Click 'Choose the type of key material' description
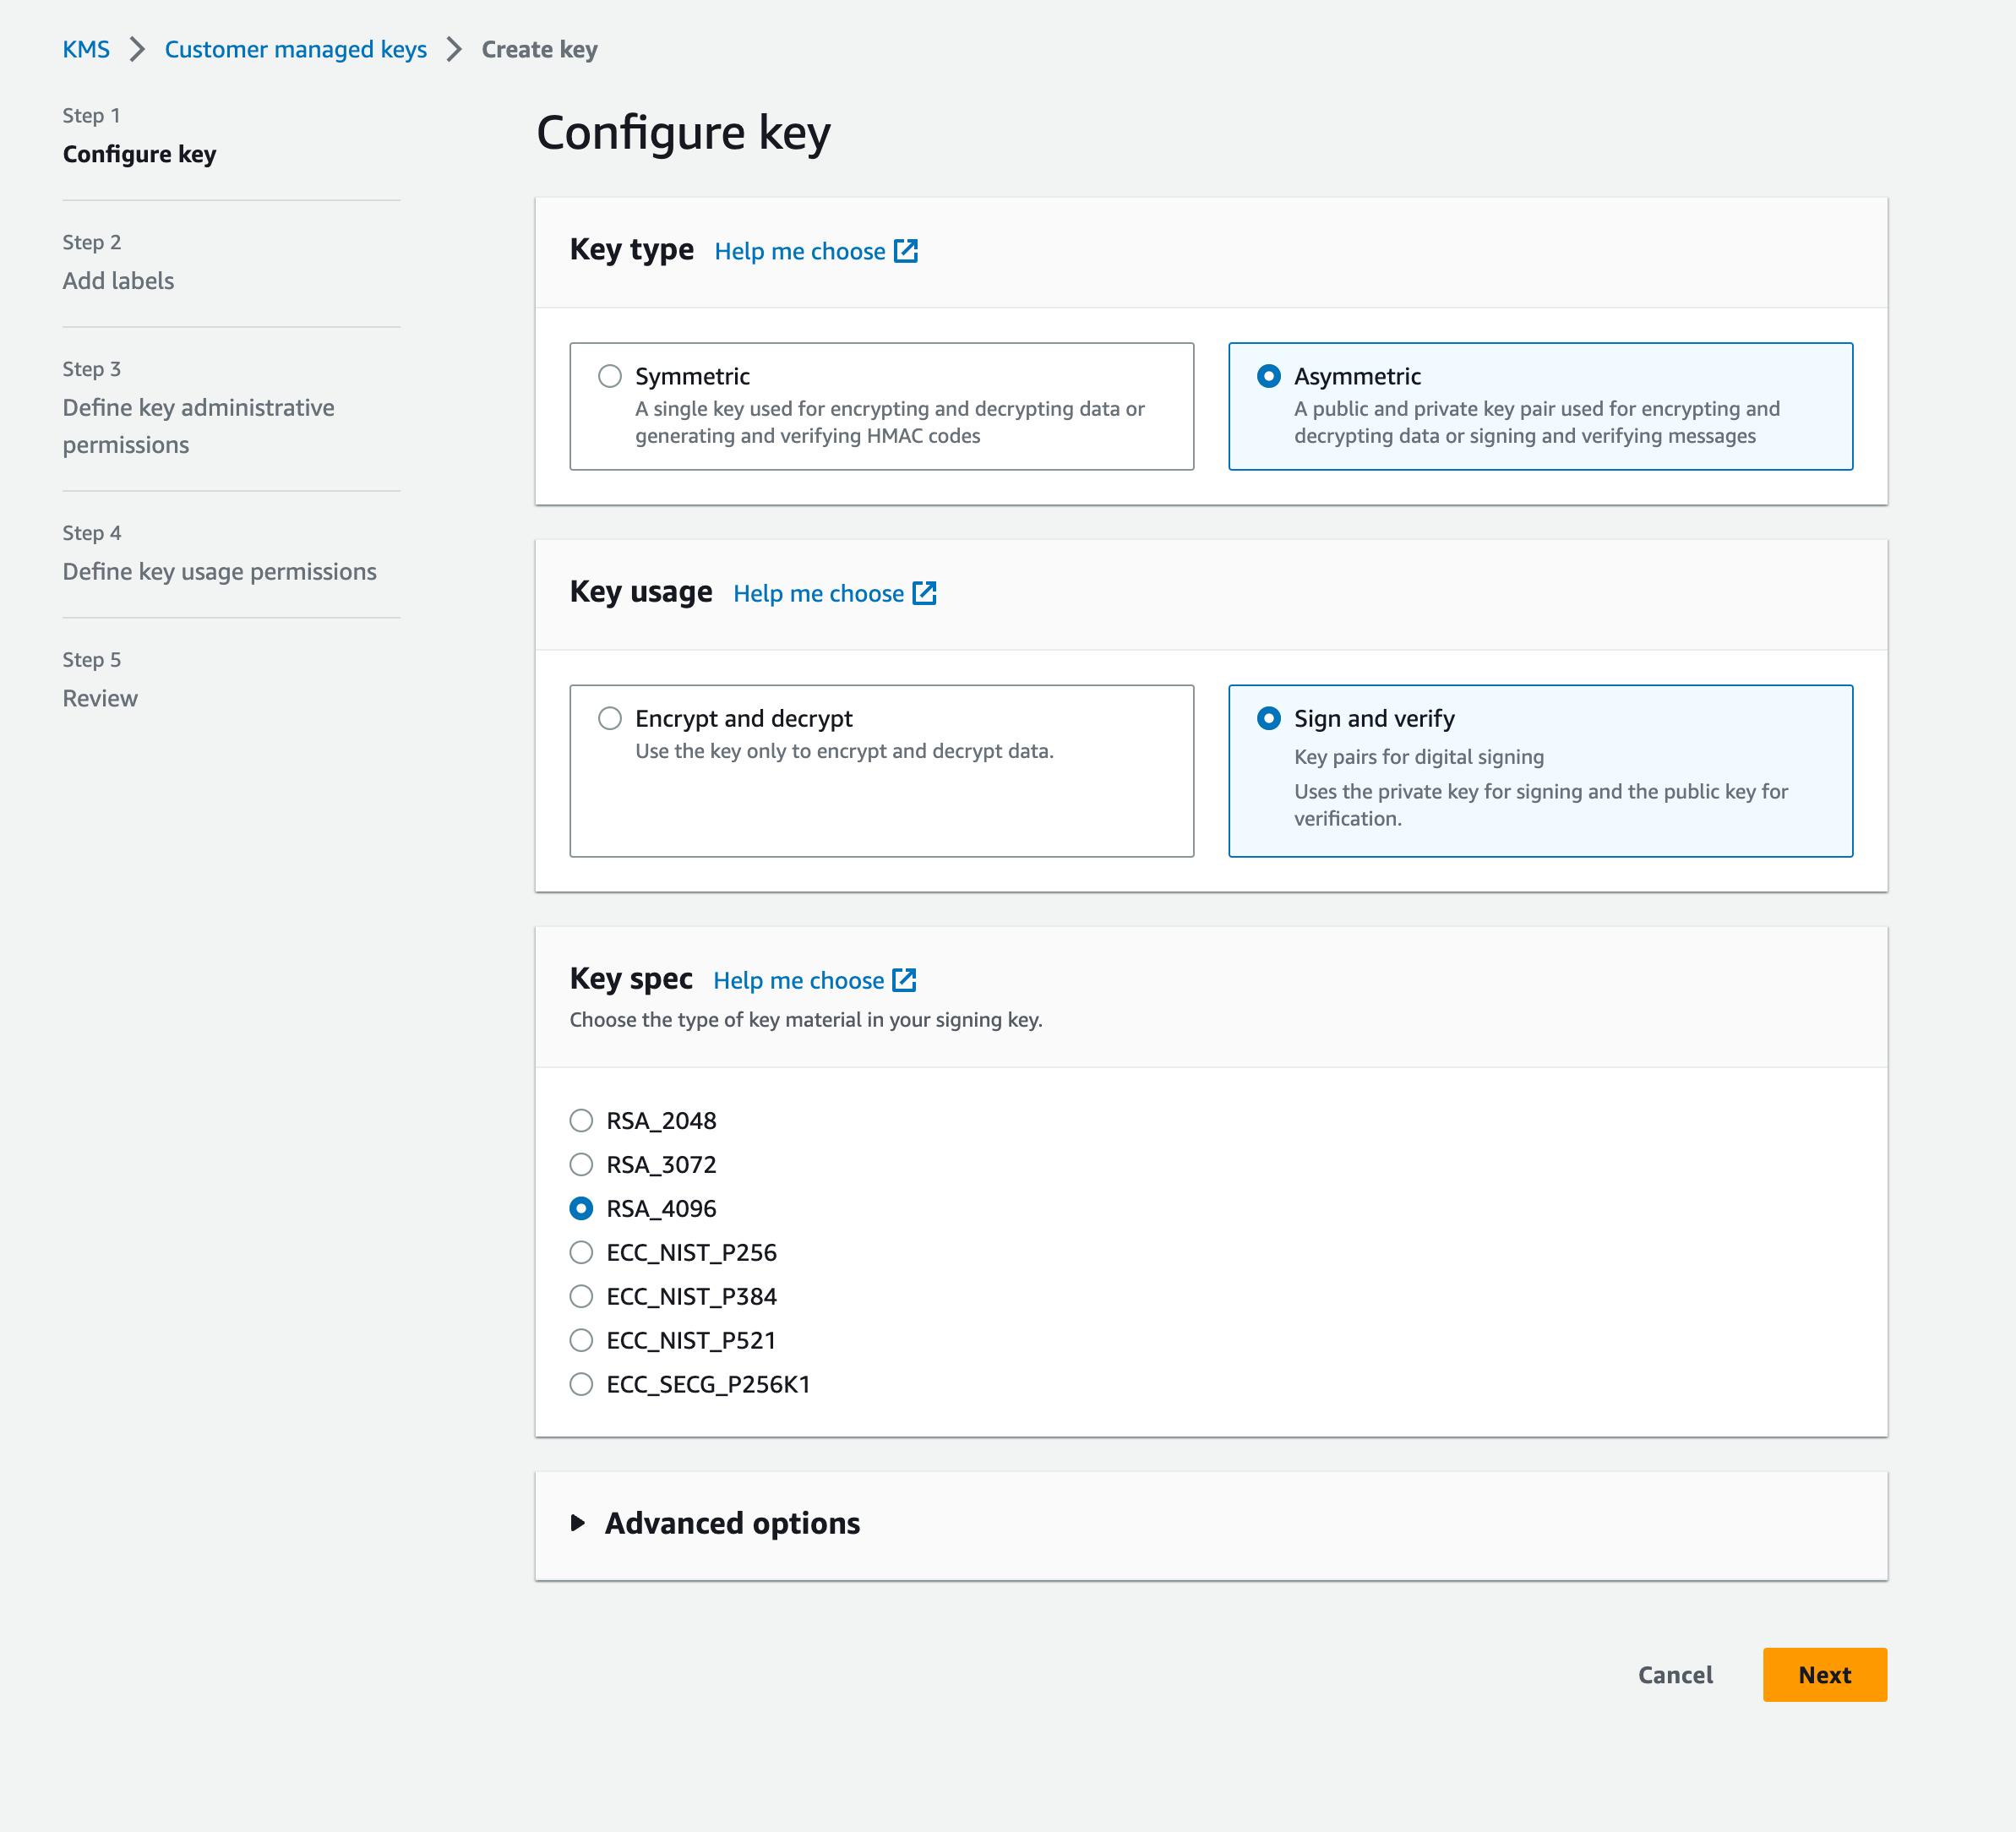2016x1832 pixels. 806,1020
